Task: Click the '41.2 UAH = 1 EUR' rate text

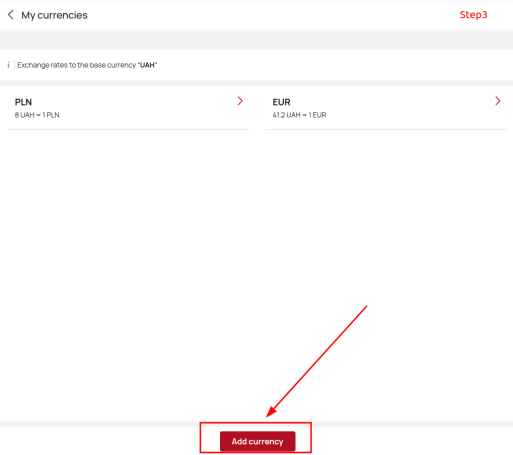Action: click(x=299, y=115)
